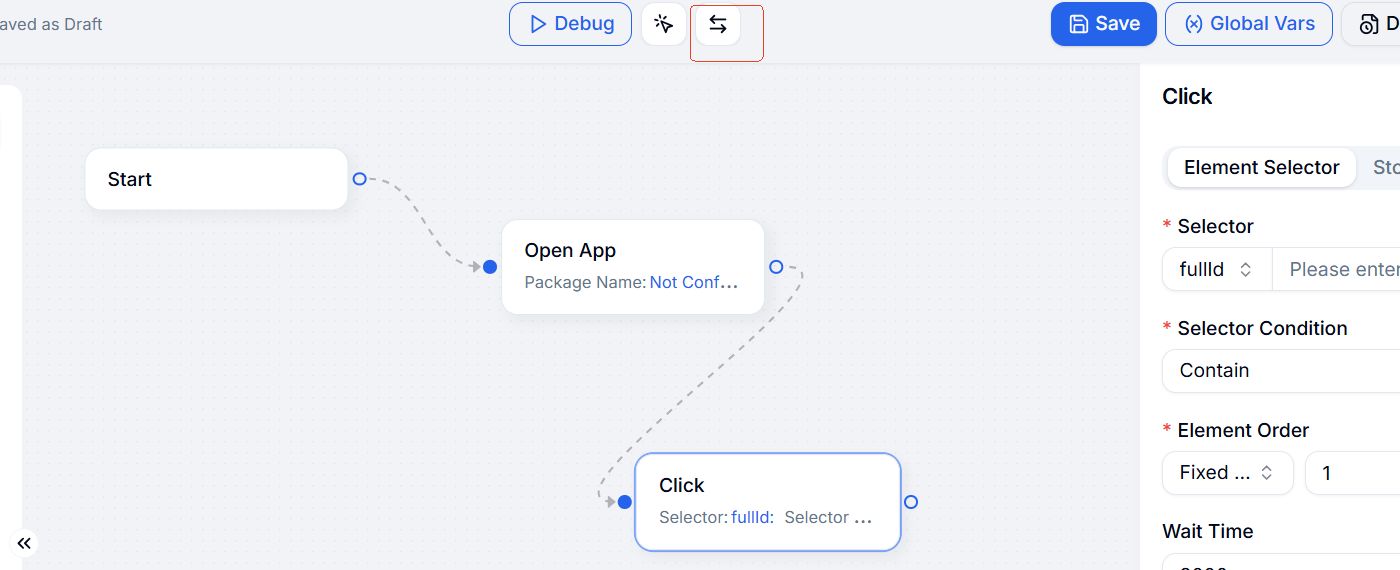Open the fullId selector type dropdown
This screenshot has height=570, width=1400.
[1216, 270]
